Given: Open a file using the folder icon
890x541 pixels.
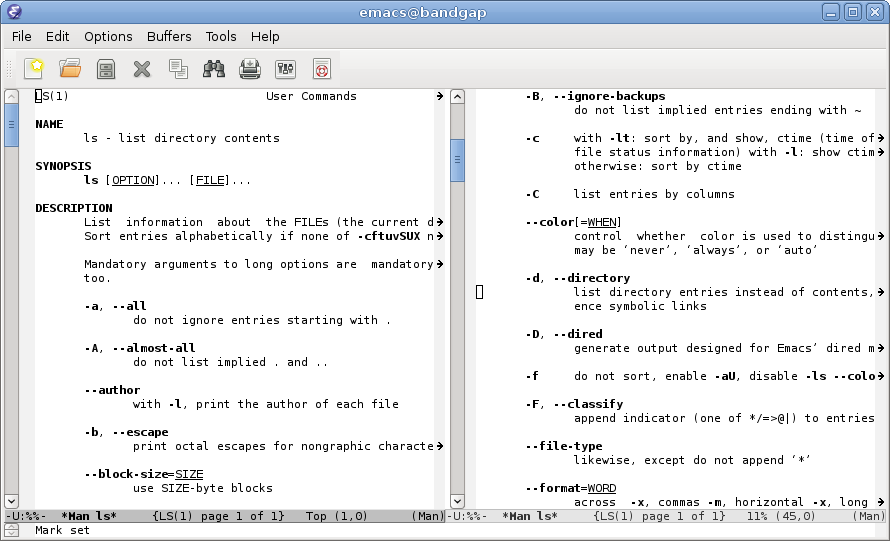Looking at the screenshot, I should (x=70, y=69).
